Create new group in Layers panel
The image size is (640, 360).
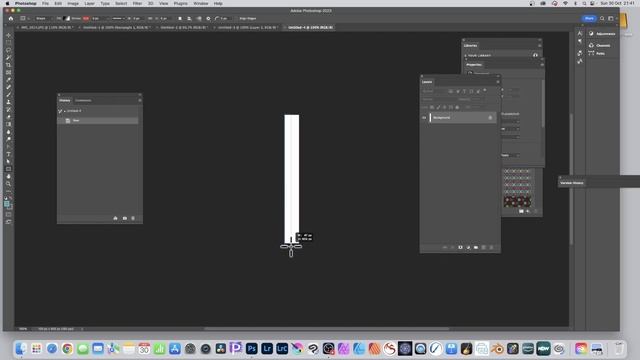[476, 247]
